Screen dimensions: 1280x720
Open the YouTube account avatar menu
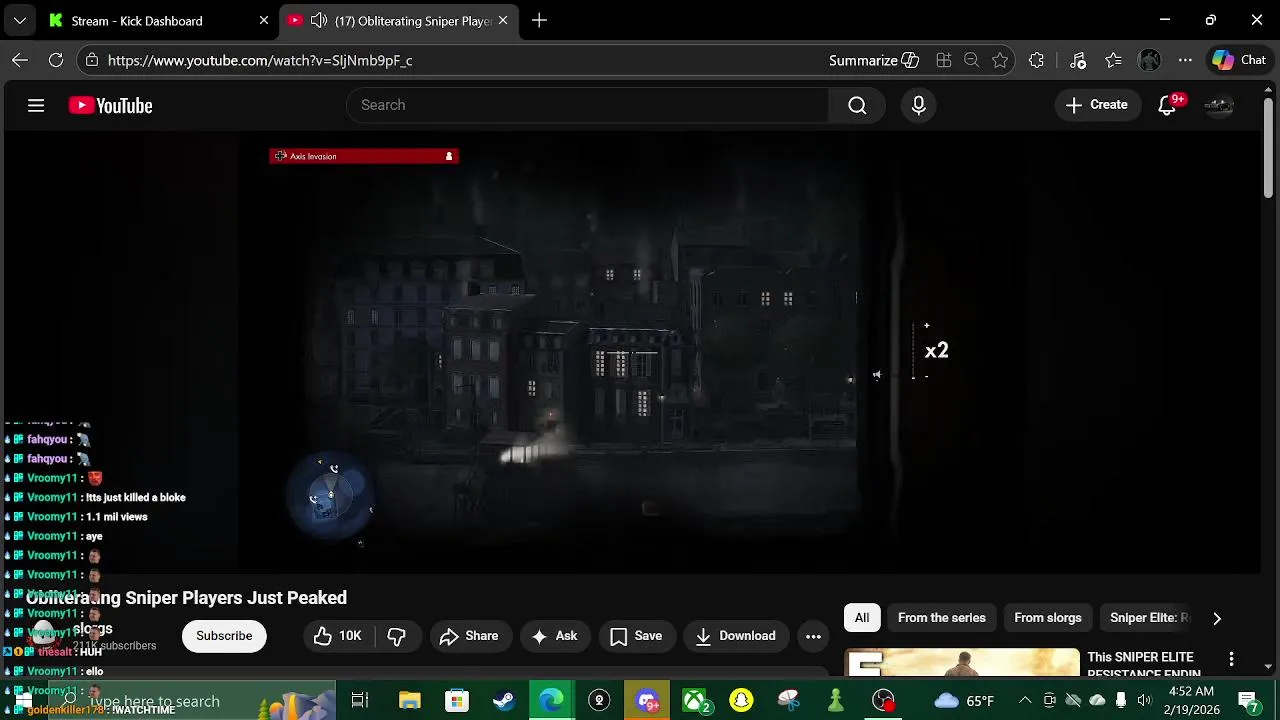point(1219,105)
